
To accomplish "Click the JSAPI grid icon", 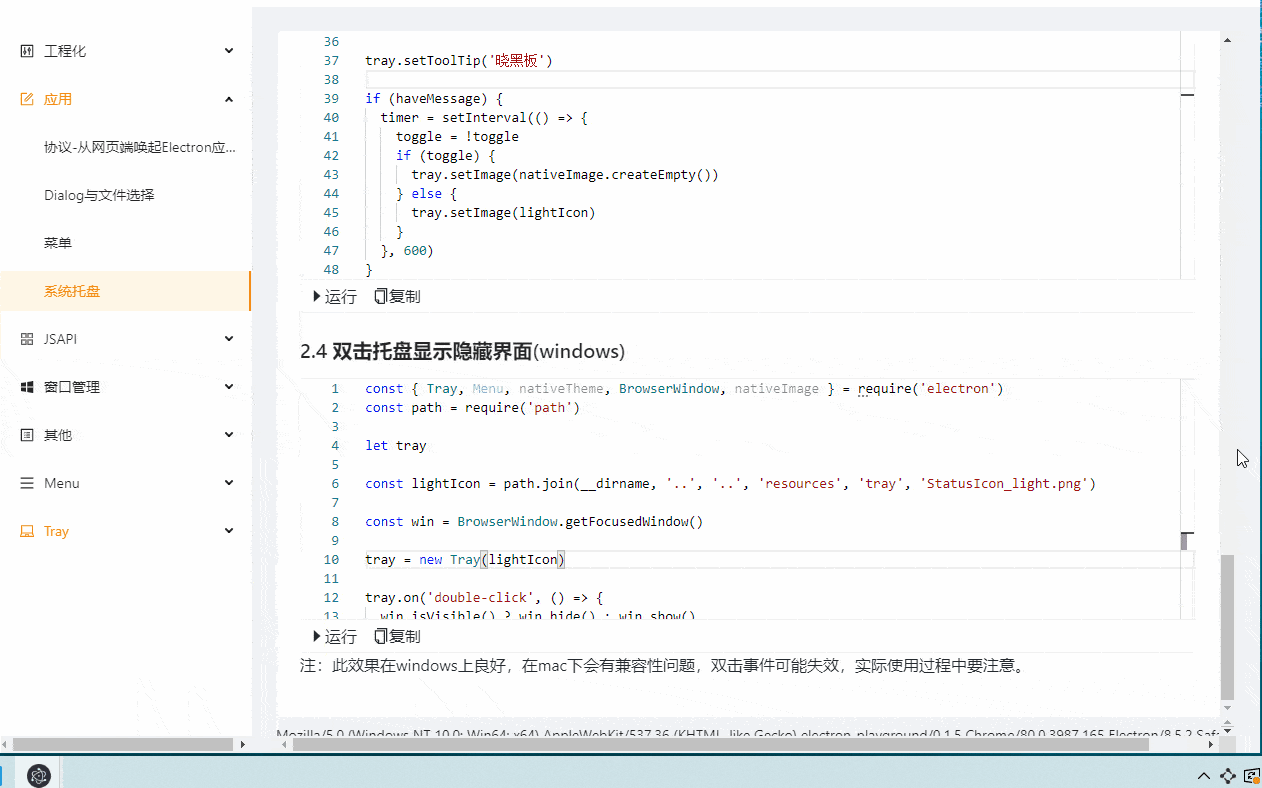I will click(x=27, y=339).
